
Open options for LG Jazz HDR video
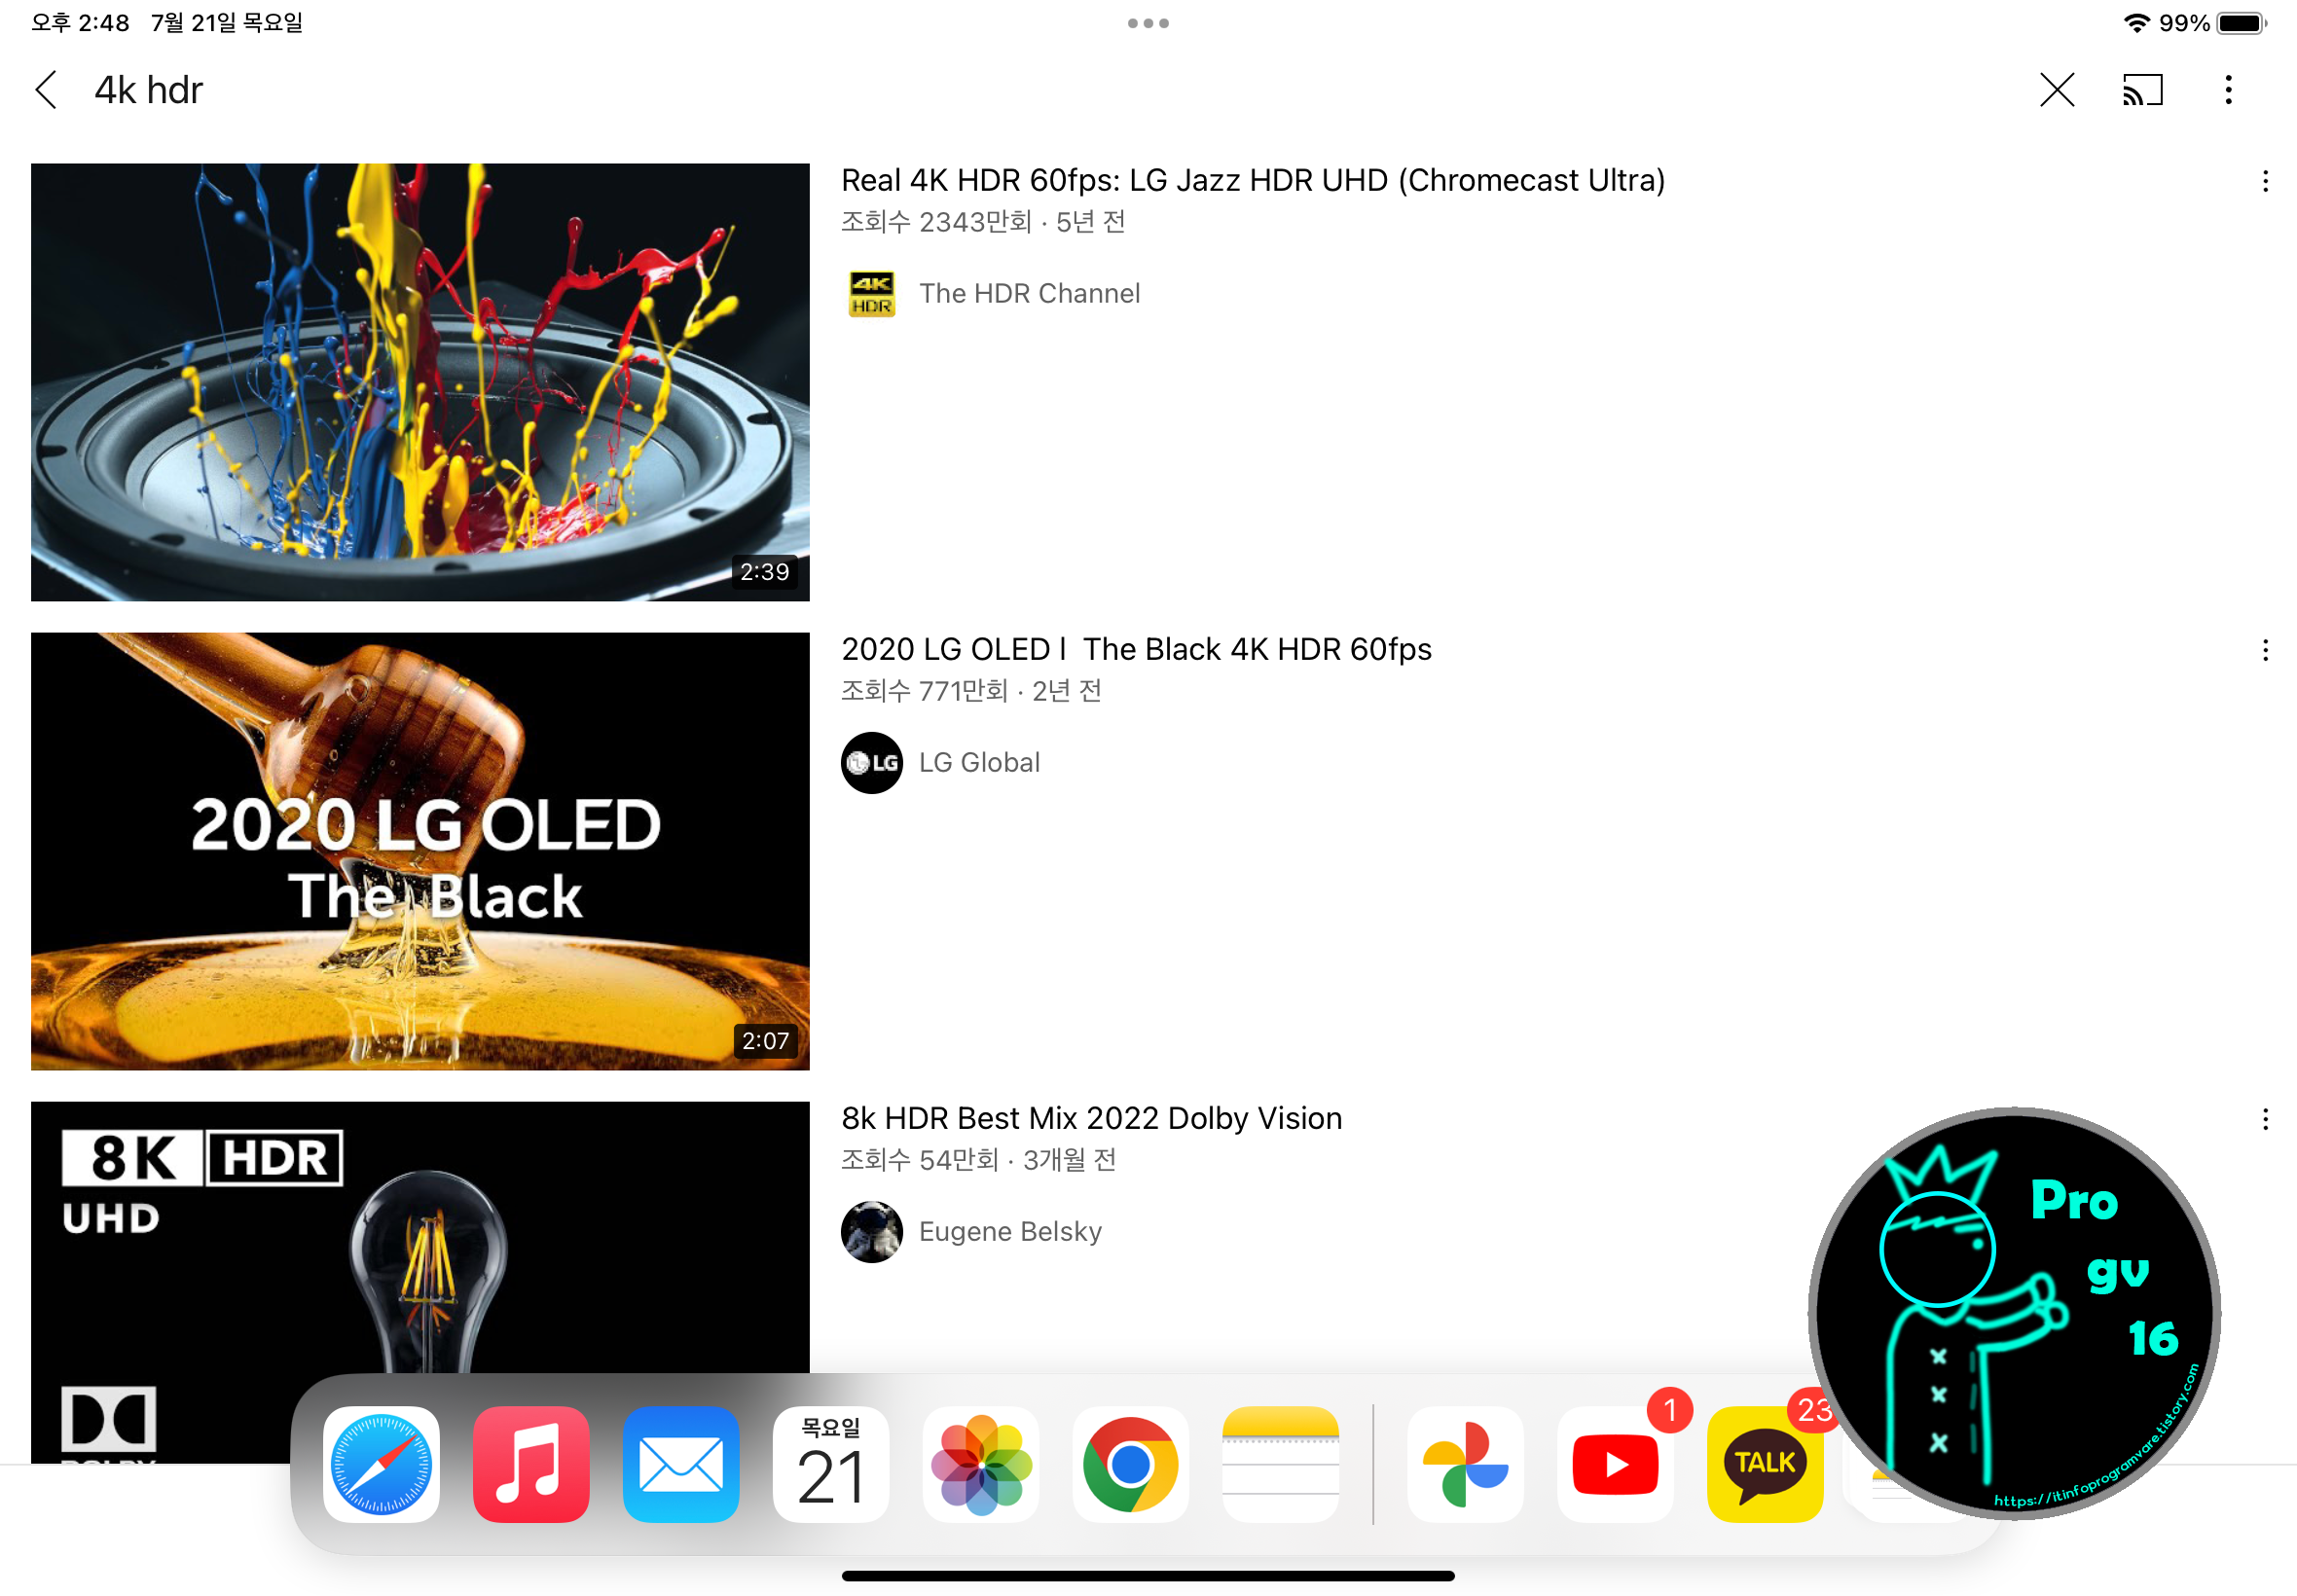[2264, 181]
